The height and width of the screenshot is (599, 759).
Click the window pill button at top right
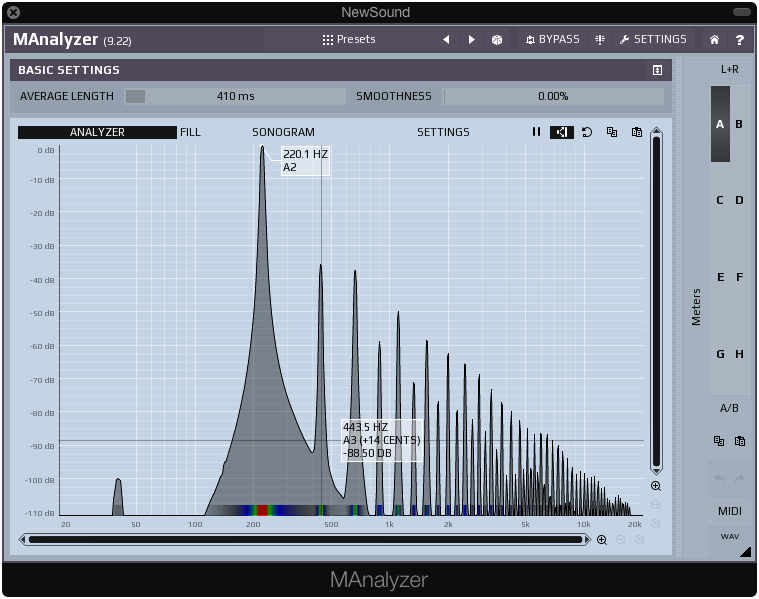click(741, 12)
